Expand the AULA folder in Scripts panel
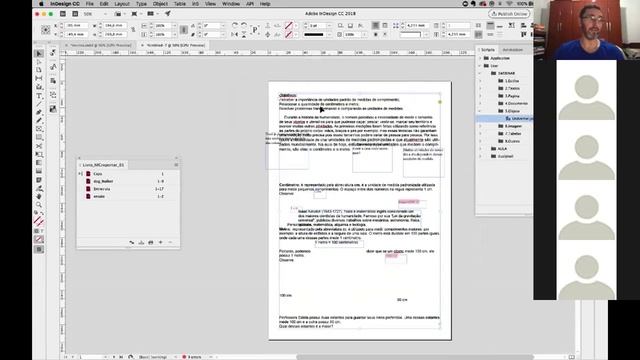This screenshot has height=360, width=640. [480, 149]
